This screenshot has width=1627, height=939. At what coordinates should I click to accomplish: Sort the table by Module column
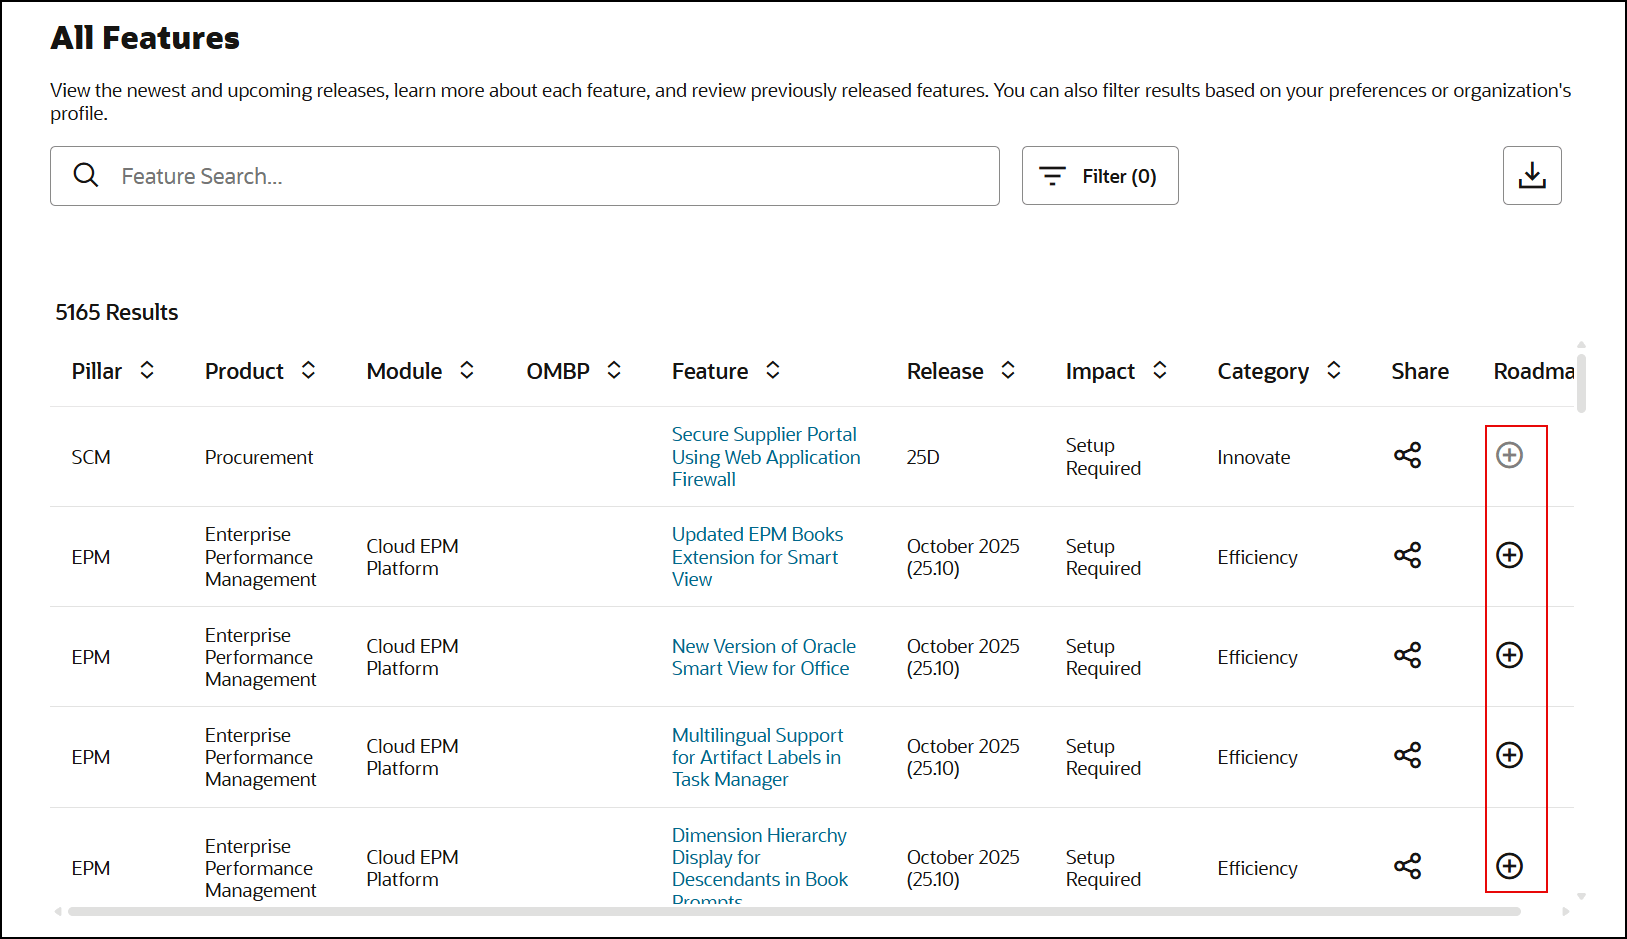click(467, 370)
